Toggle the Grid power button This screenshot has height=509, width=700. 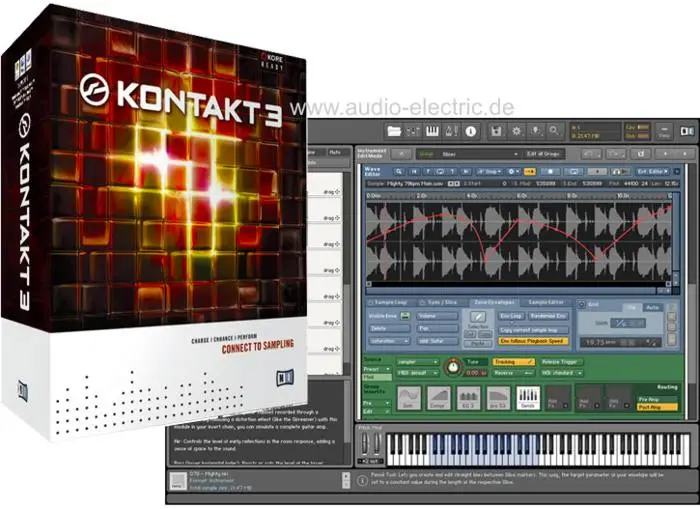click(x=582, y=305)
